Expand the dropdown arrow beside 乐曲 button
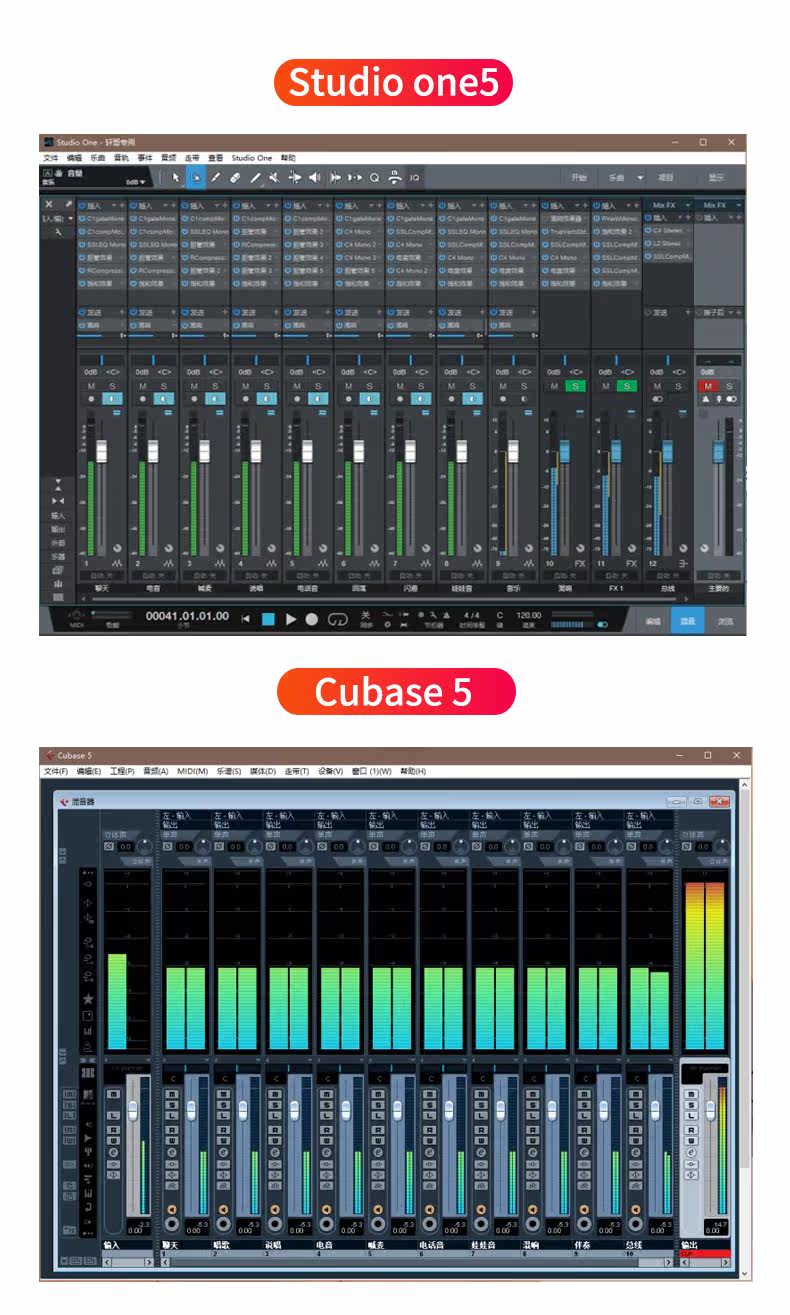Viewport: 790px width, 1315px height. tap(640, 177)
